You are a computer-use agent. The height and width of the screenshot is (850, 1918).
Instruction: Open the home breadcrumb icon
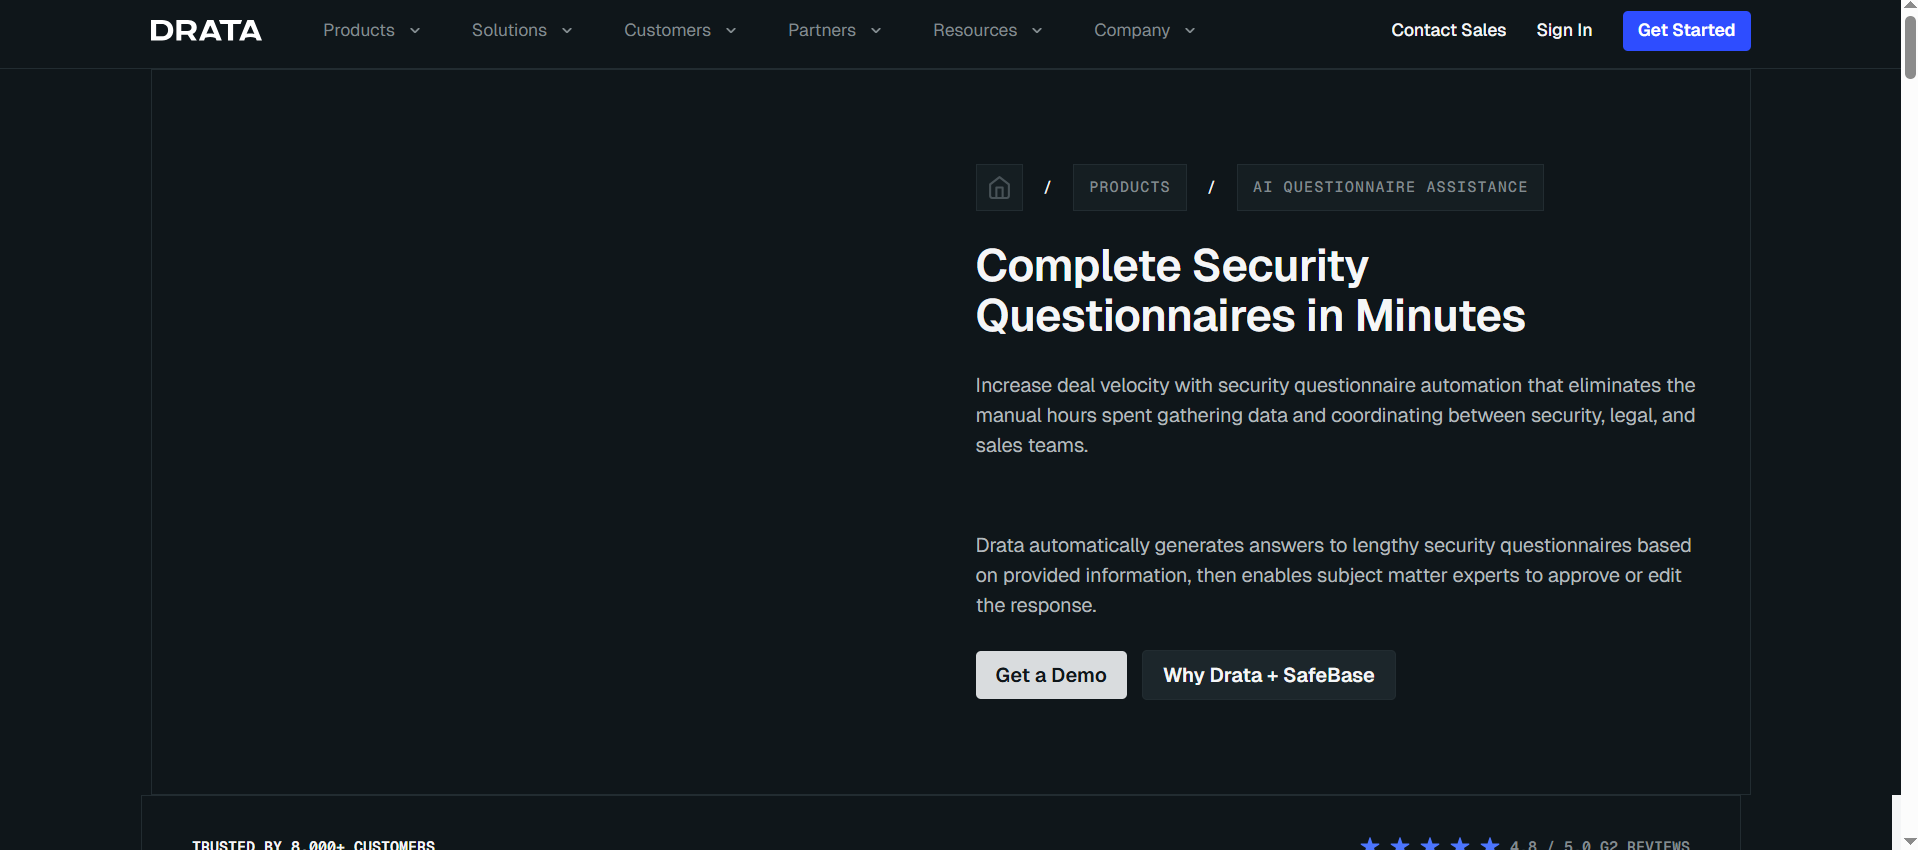(x=999, y=187)
